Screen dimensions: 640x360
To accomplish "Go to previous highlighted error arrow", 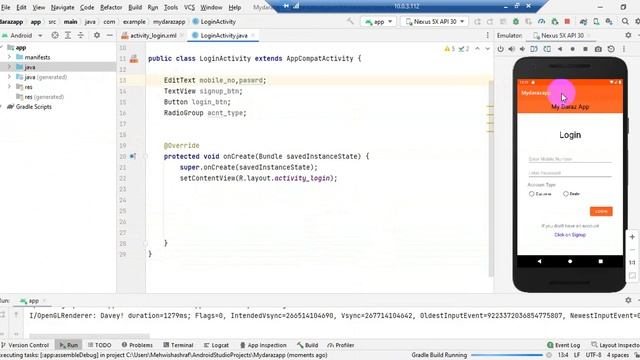I will (x=478, y=49).
